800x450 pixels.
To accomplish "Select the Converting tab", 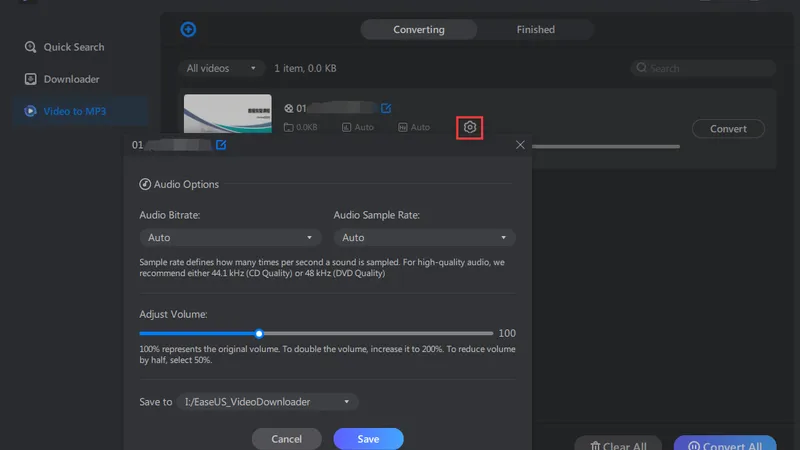I will pyautogui.click(x=419, y=30).
